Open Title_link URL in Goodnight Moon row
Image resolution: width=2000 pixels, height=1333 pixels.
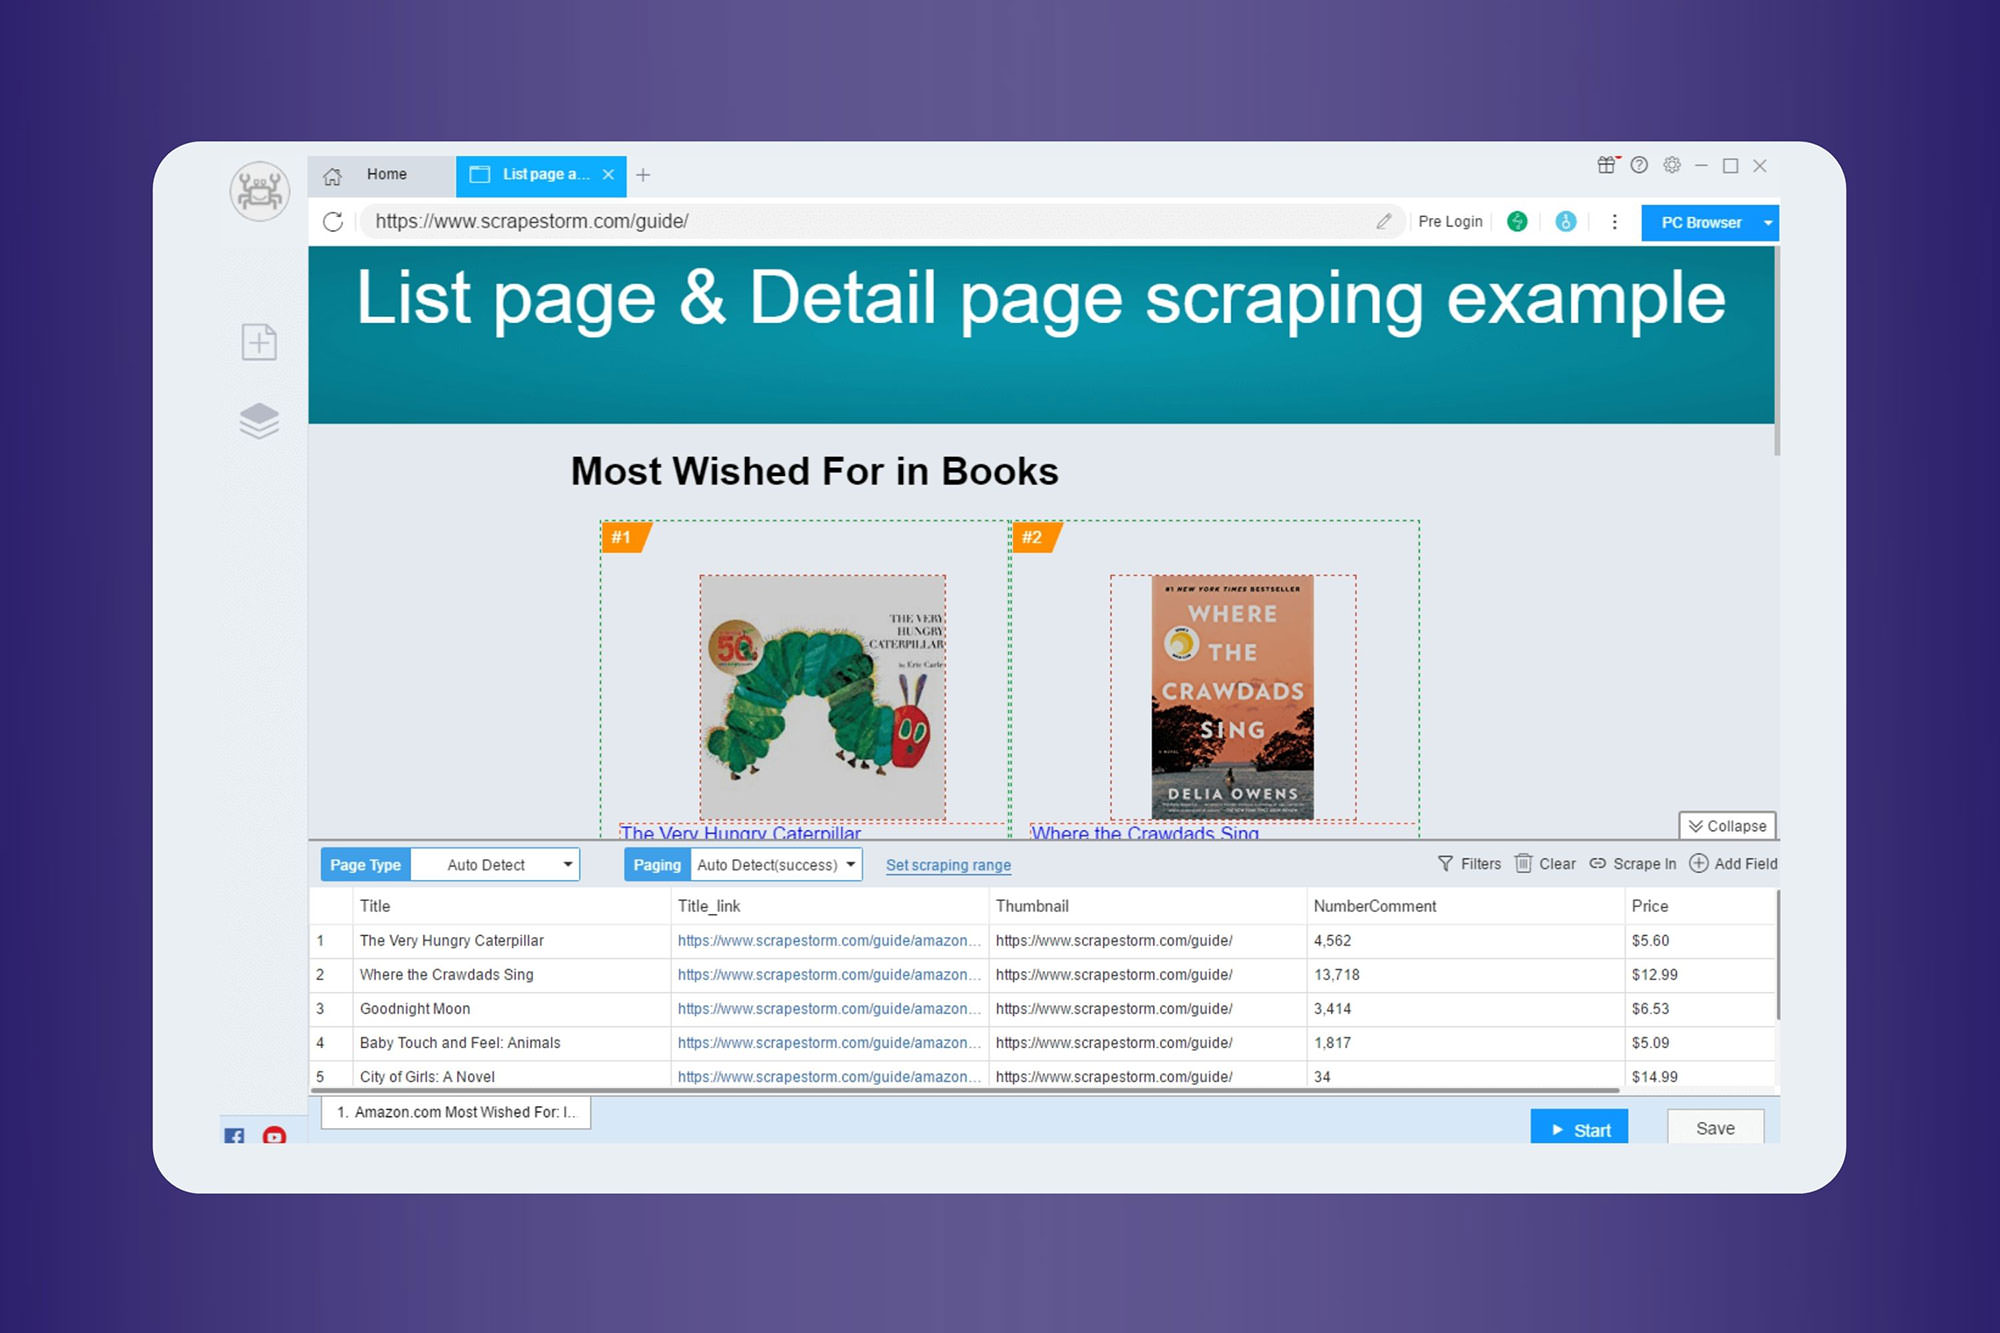[828, 1009]
